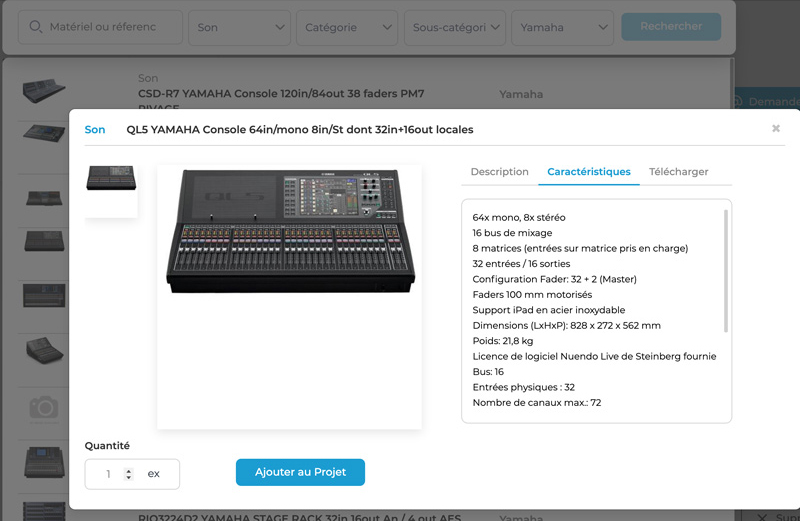Click 'Poids: 21,8 kg' text line
This screenshot has height=521, width=800.
click(x=503, y=341)
